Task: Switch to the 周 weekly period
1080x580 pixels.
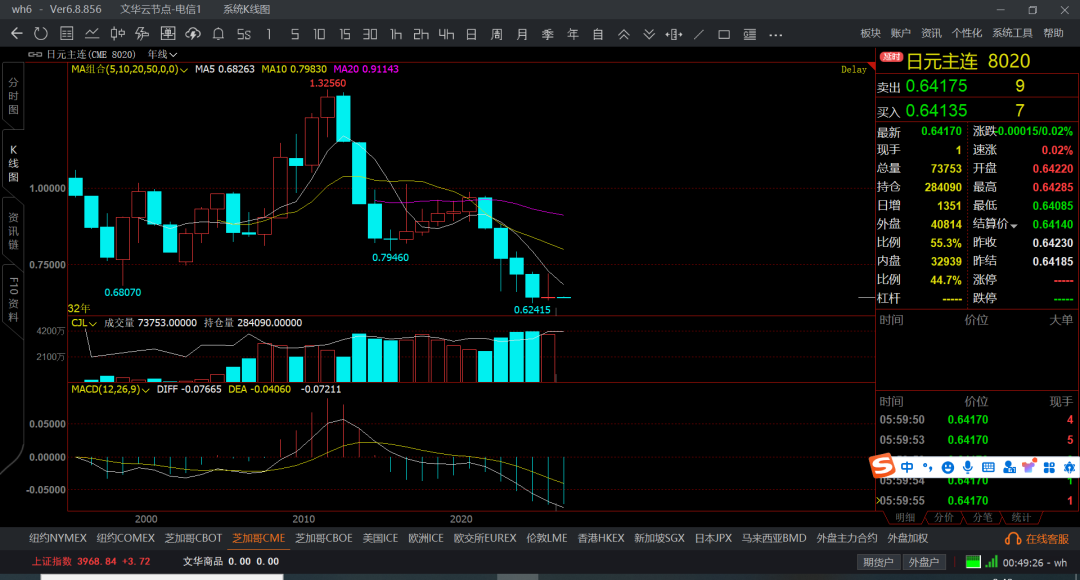Action: point(496,34)
